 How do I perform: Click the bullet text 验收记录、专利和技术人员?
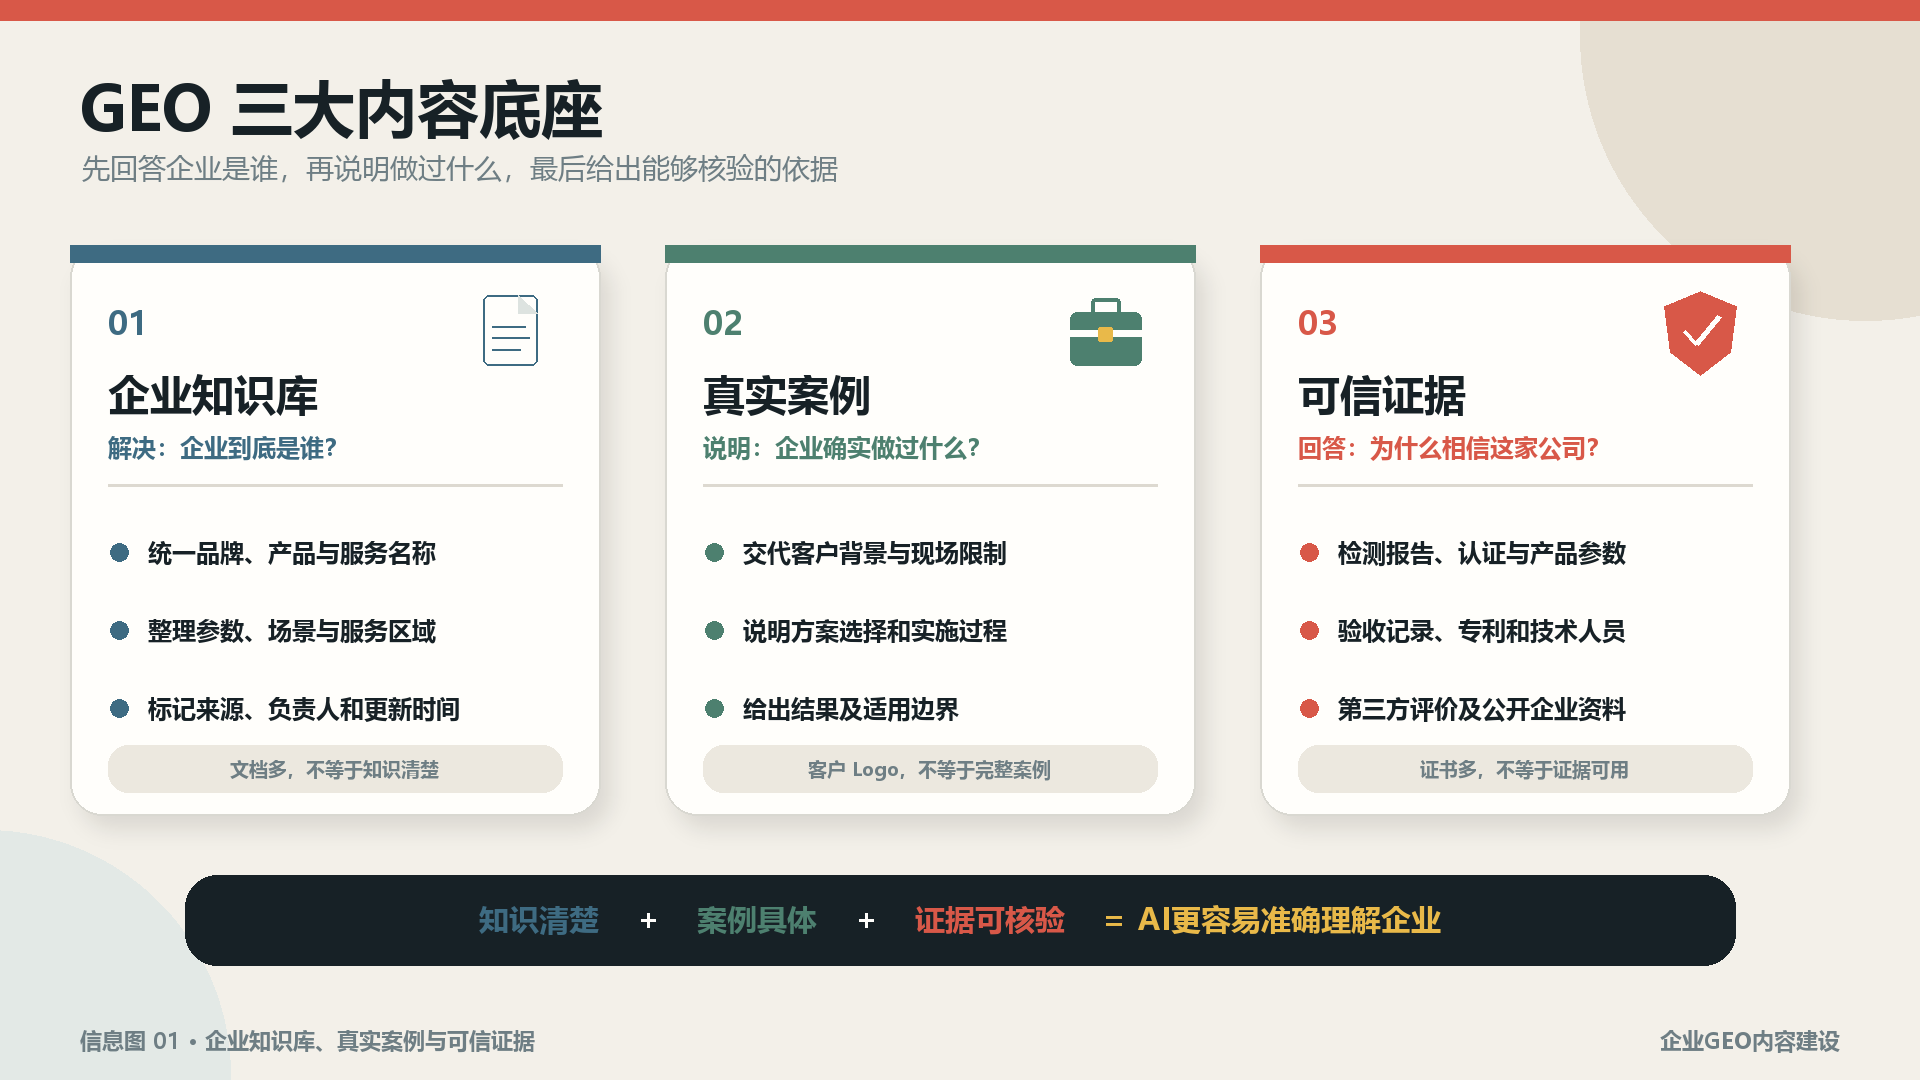pos(1482,631)
